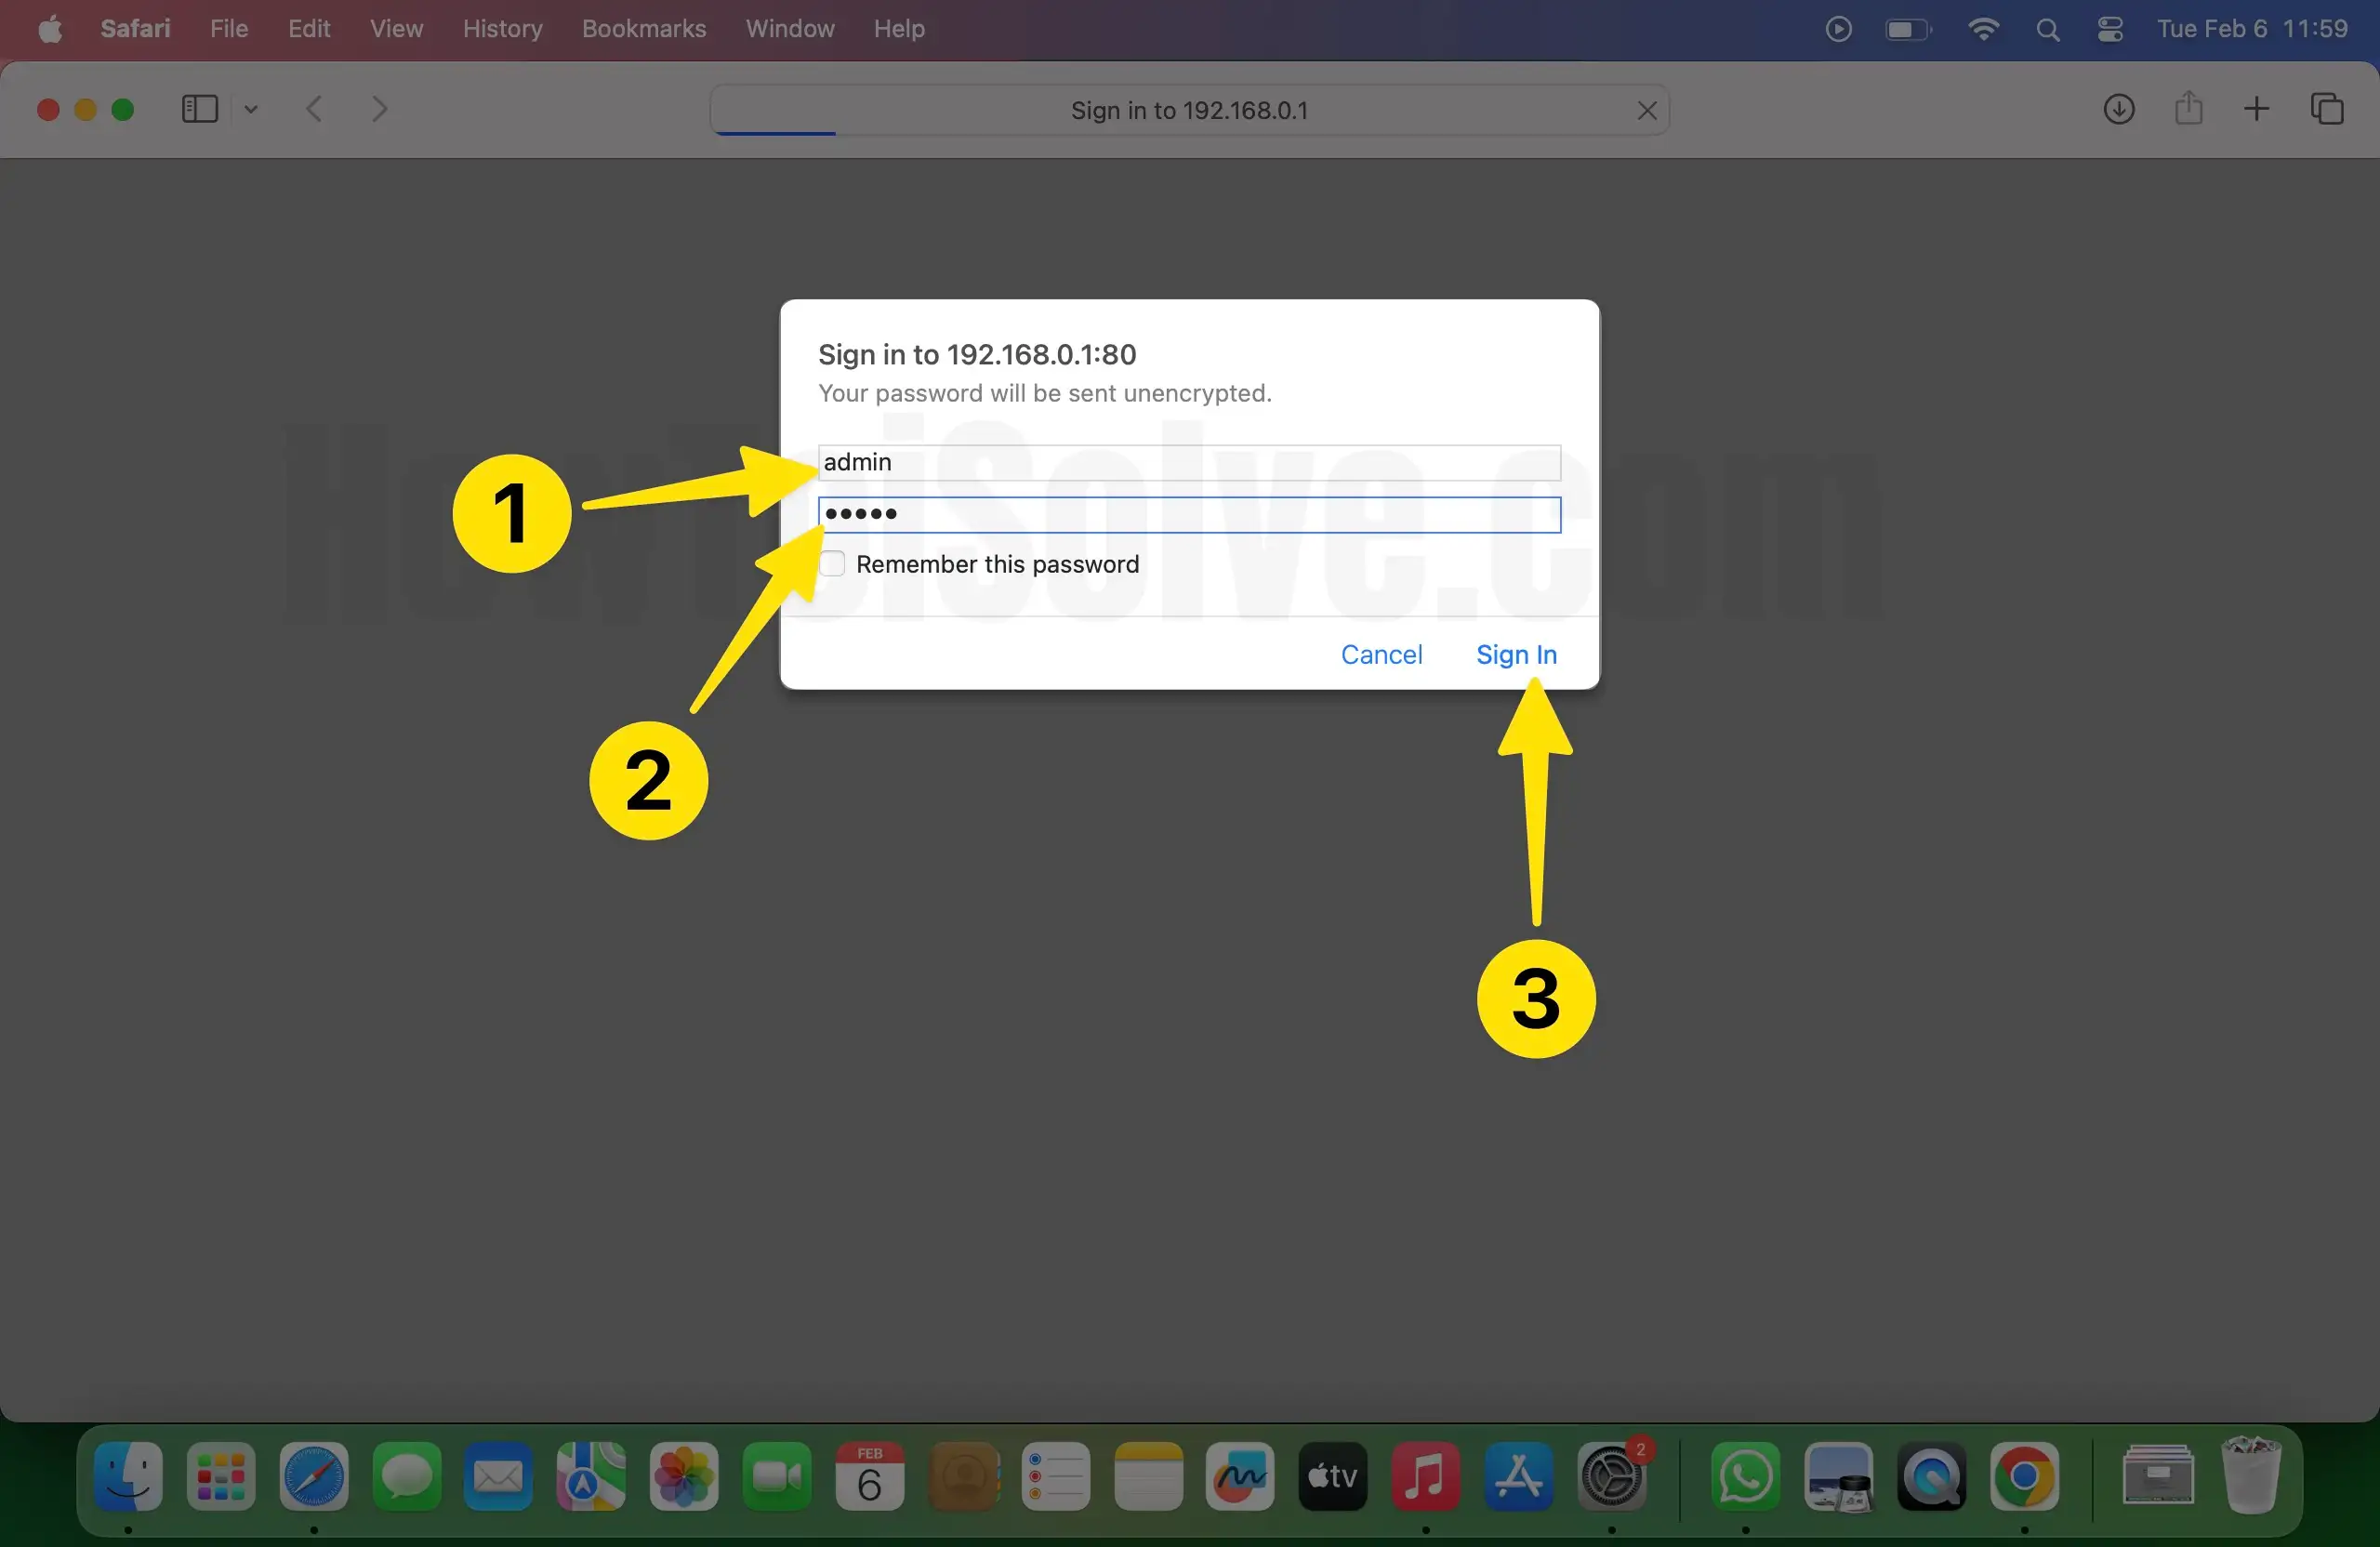Toggle the Safari sidebar
2380x1547 pixels.
(198, 109)
